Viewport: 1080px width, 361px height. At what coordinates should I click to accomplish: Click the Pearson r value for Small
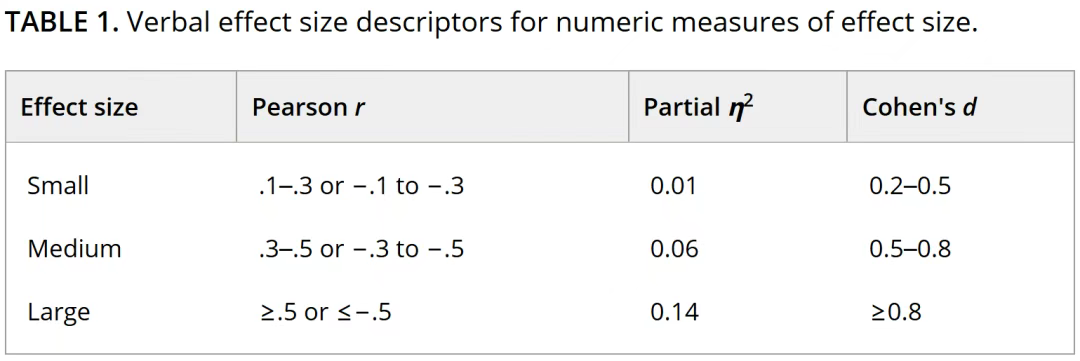(362, 186)
